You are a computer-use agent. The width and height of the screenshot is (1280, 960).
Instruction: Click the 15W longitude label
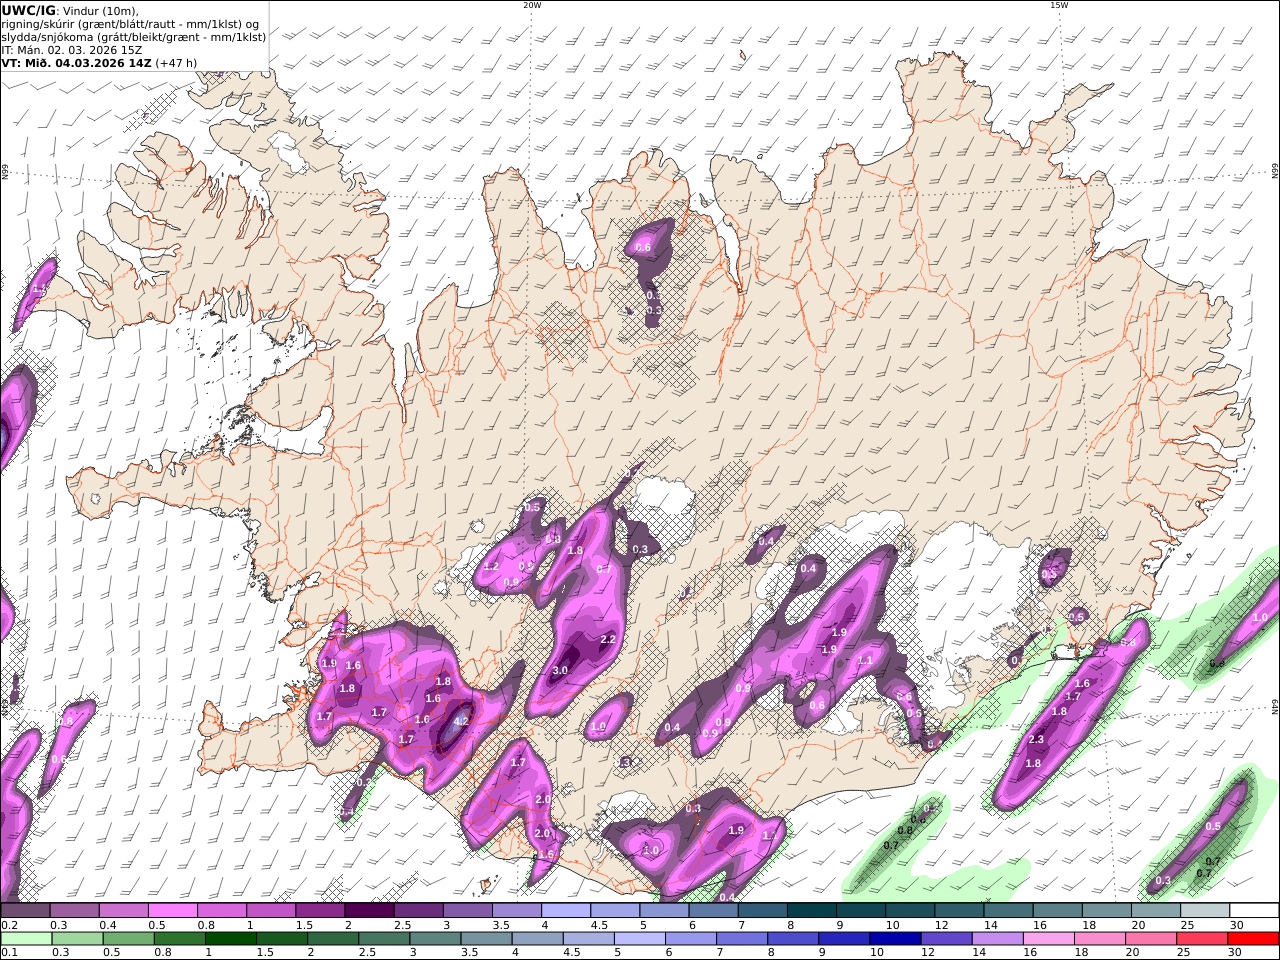pos(1059,5)
